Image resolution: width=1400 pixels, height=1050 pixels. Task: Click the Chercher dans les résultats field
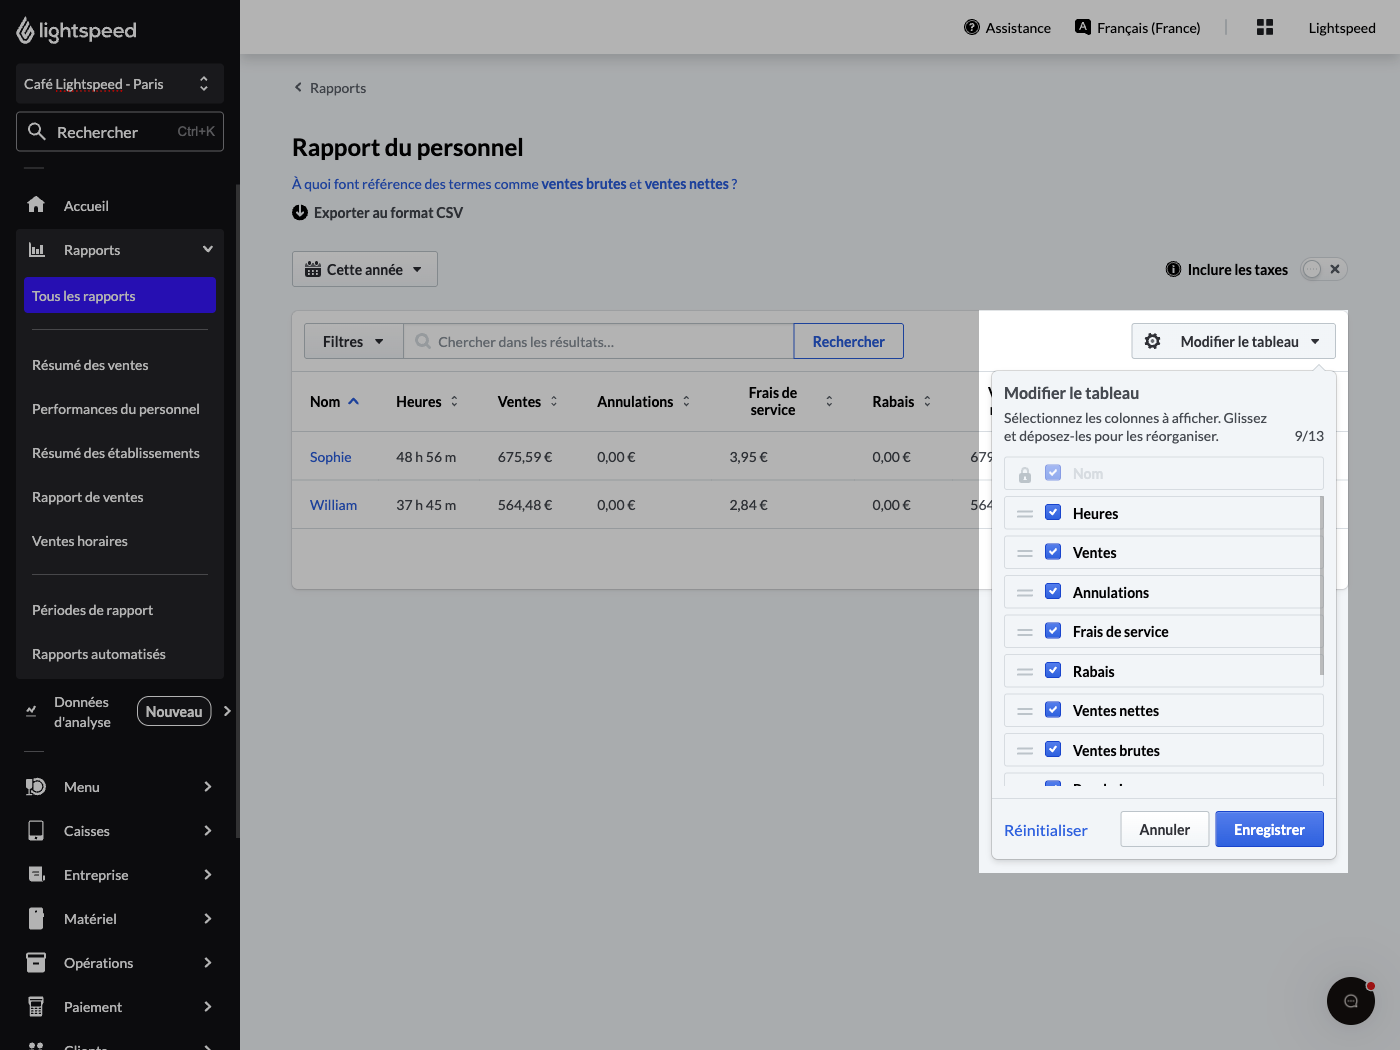(599, 341)
